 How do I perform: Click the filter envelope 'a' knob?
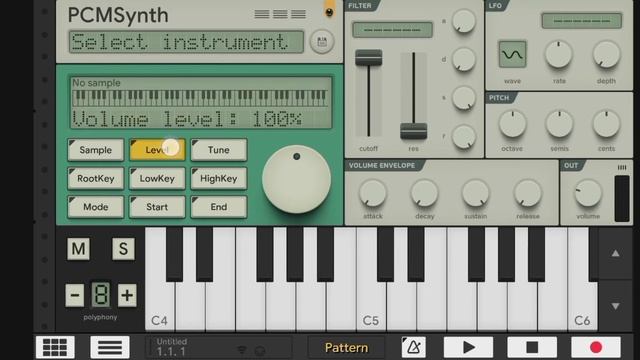(x=464, y=21)
